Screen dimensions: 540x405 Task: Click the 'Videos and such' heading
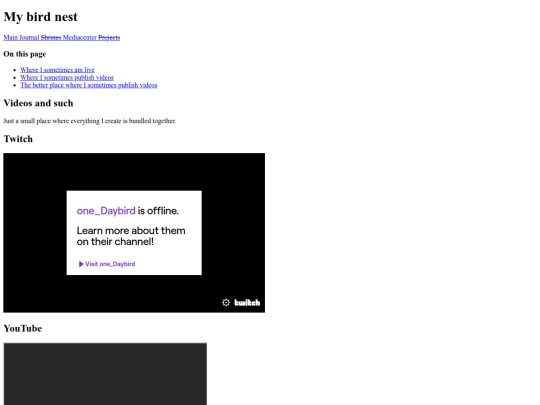[38, 103]
